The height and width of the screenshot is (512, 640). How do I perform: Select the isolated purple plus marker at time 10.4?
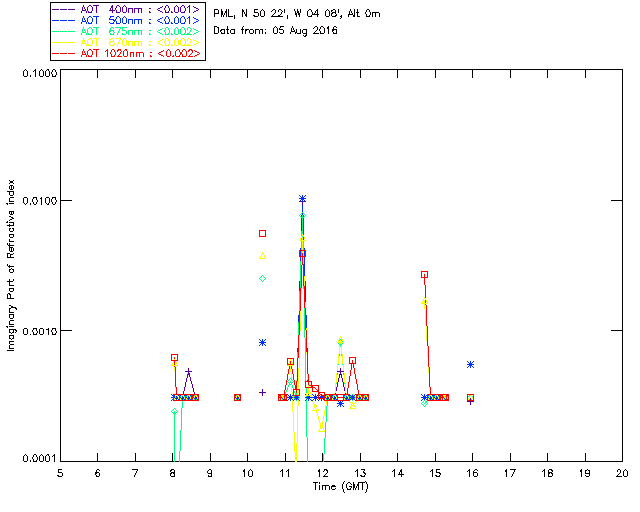(x=262, y=392)
